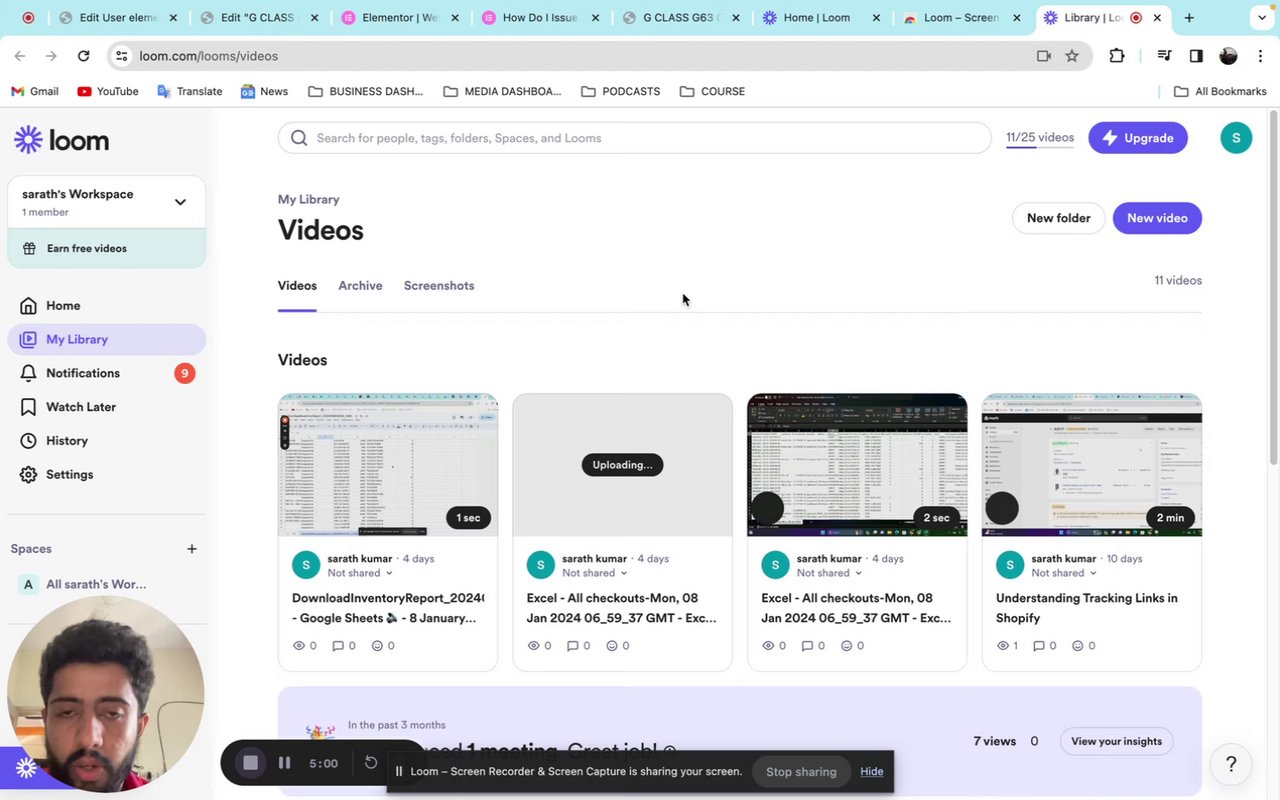Click the Loom search field
The width and height of the screenshot is (1280, 800).
(x=635, y=138)
